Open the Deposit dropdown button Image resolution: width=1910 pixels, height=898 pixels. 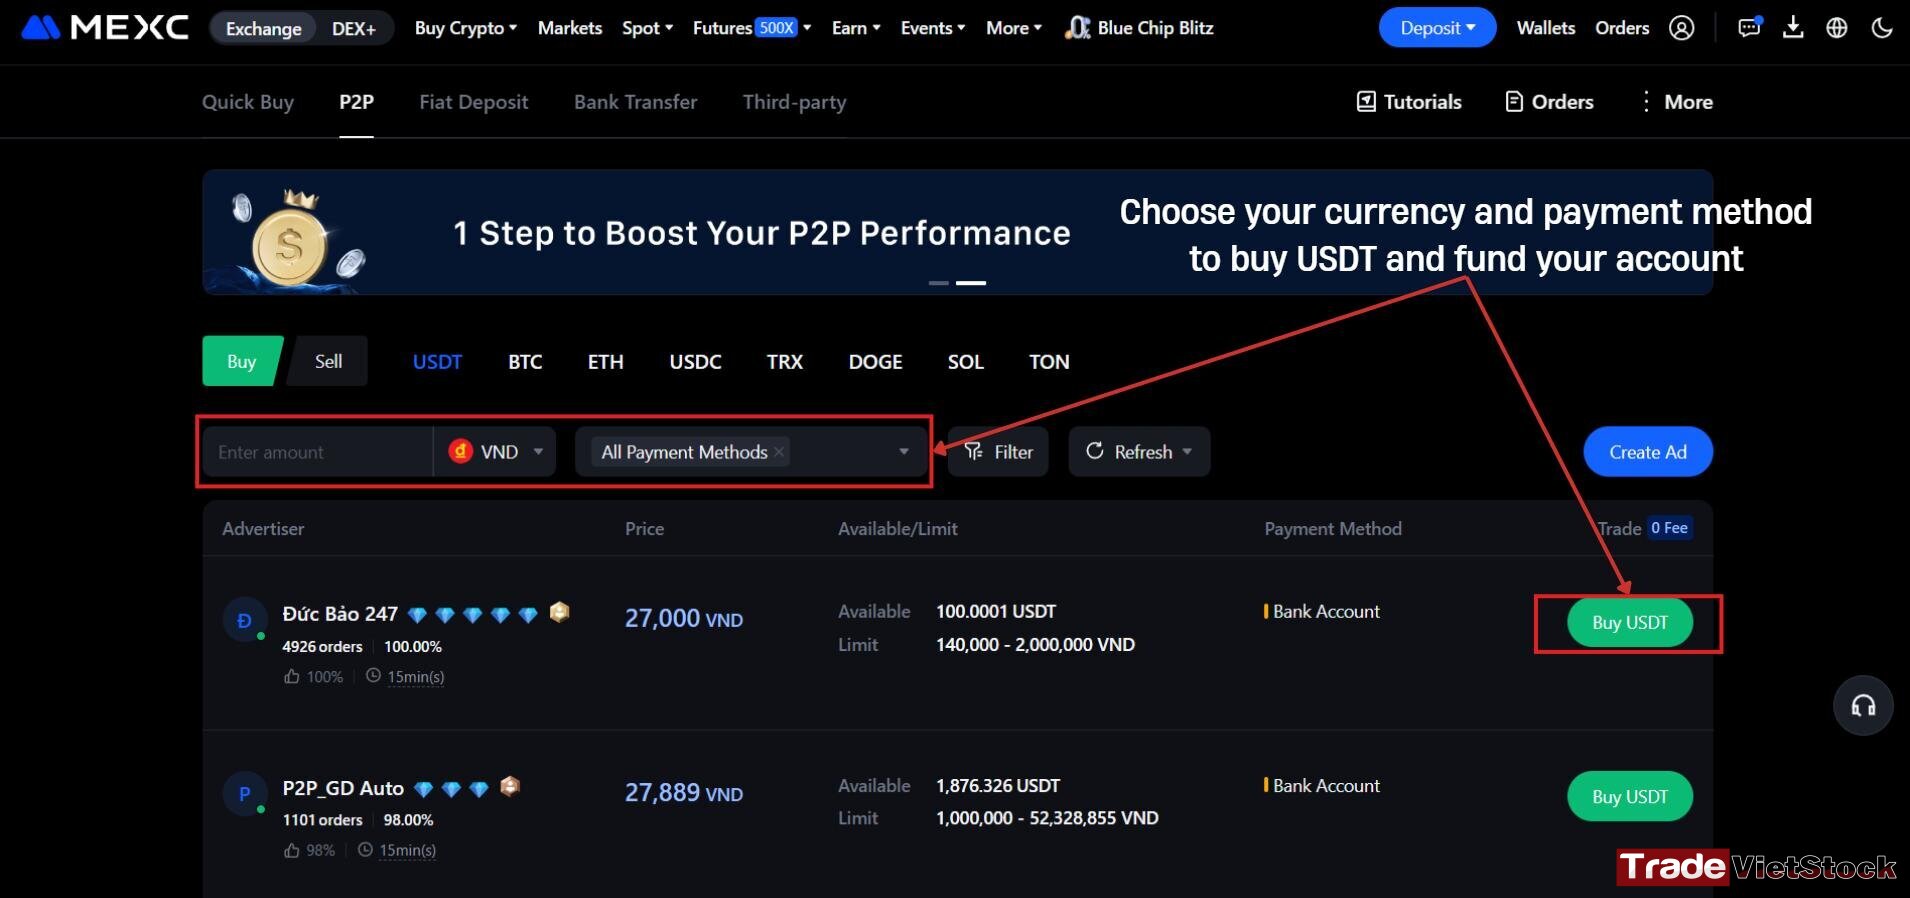[x=1437, y=28]
